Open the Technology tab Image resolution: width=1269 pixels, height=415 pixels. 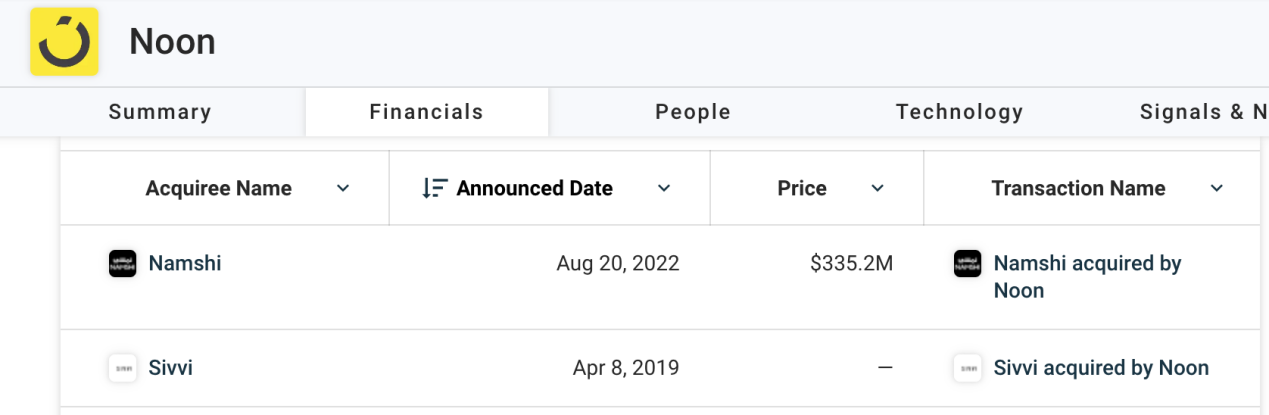[x=959, y=112]
